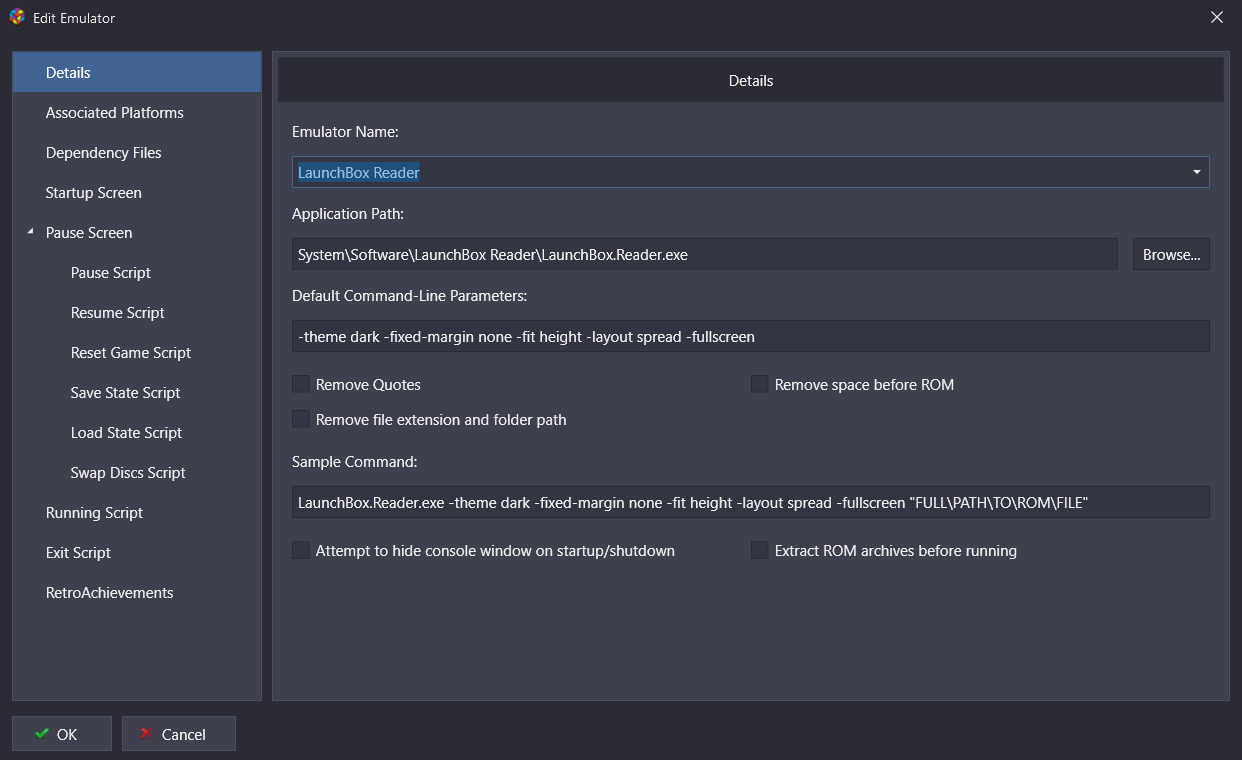Close the Edit Emulator window

point(1217,17)
